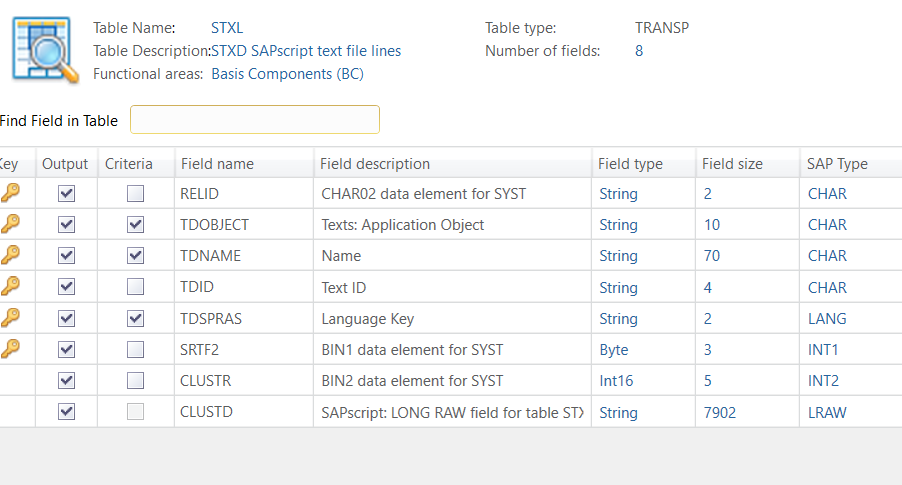Uncheck Output checkbox for RELID

click(67, 194)
